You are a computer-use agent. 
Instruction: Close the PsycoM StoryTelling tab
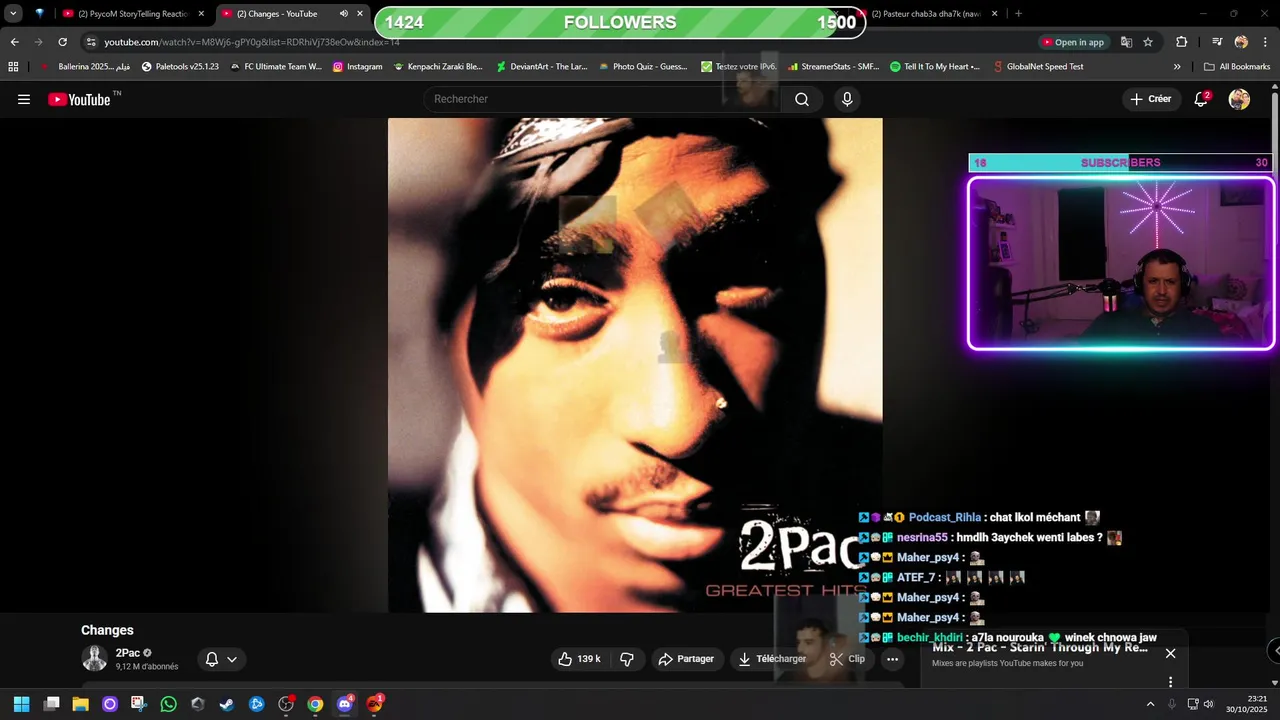pyautogui.click(x=201, y=14)
